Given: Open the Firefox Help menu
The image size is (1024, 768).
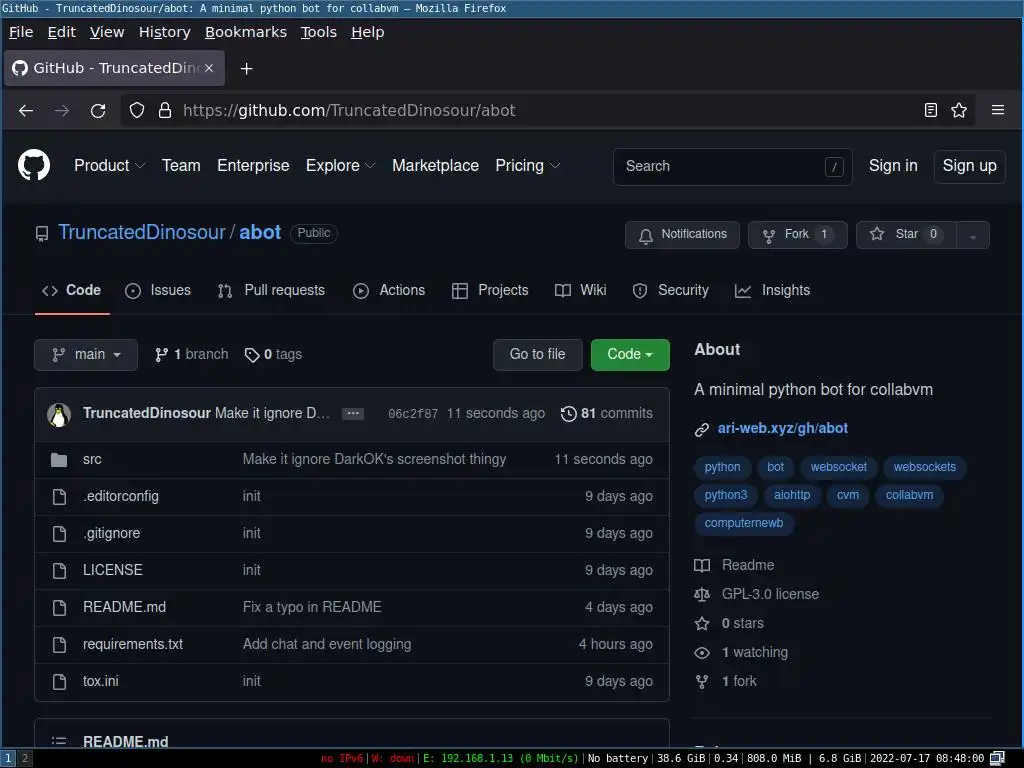Looking at the screenshot, I should pyautogui.click(x=368, y=32).
